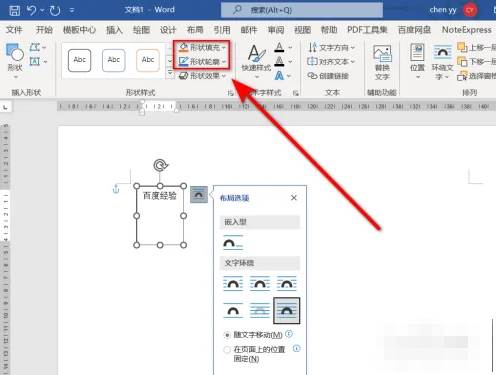Click the Redo icon in quick access toolbar
The image size is (496, 375).
(55, 10)
